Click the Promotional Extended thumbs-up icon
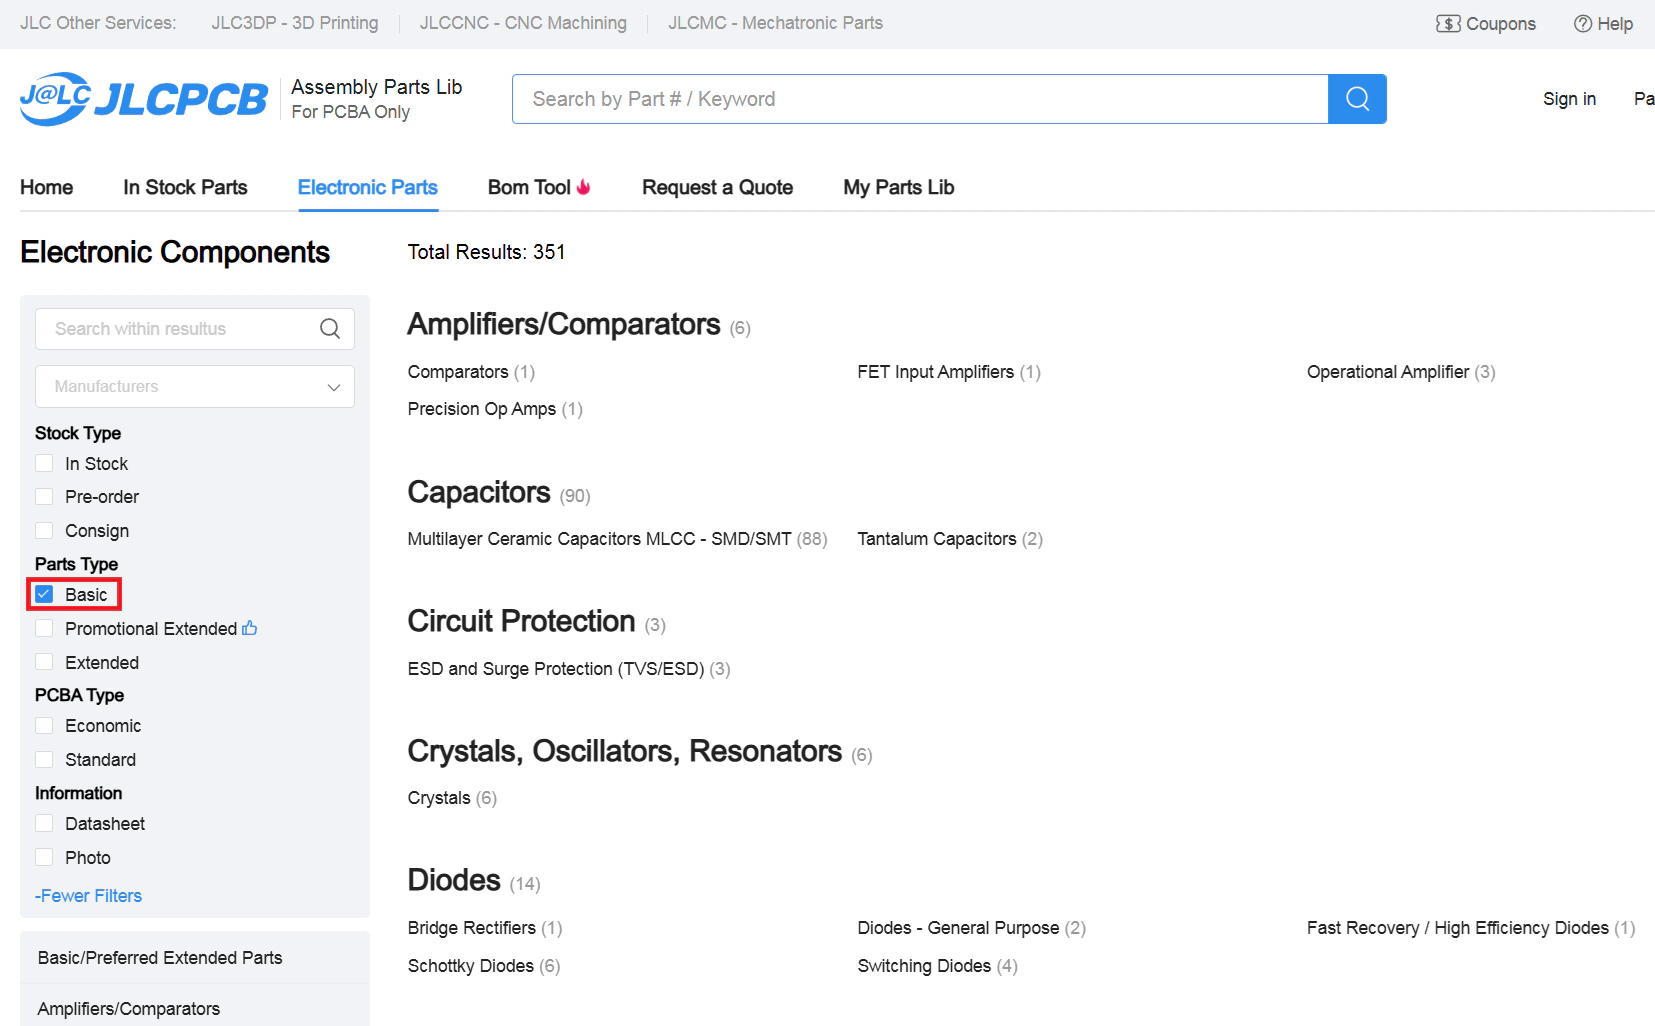The height and width of the screenshot is (1026, 1655). [x=250, y=628]
